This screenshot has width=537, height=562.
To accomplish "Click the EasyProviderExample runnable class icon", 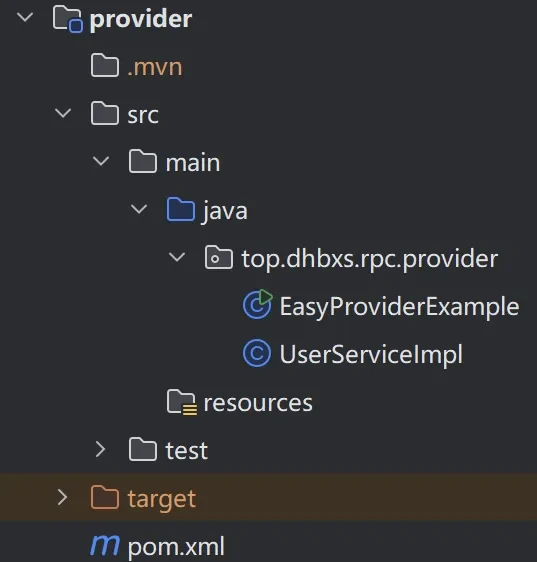I will coord(258,304).
